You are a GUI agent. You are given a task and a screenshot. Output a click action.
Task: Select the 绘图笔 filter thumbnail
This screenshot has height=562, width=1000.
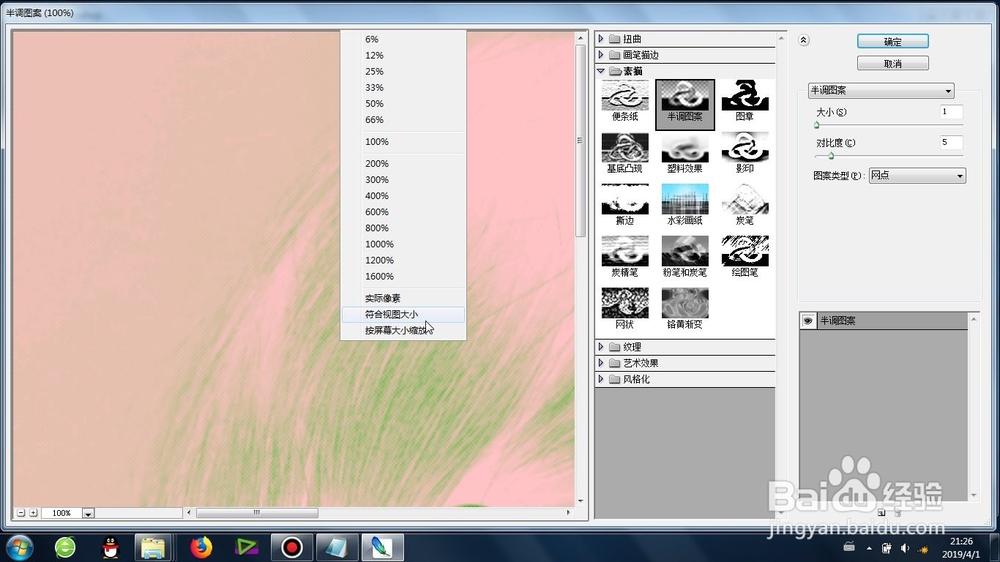pyautogui.click(x=744, y=256)
